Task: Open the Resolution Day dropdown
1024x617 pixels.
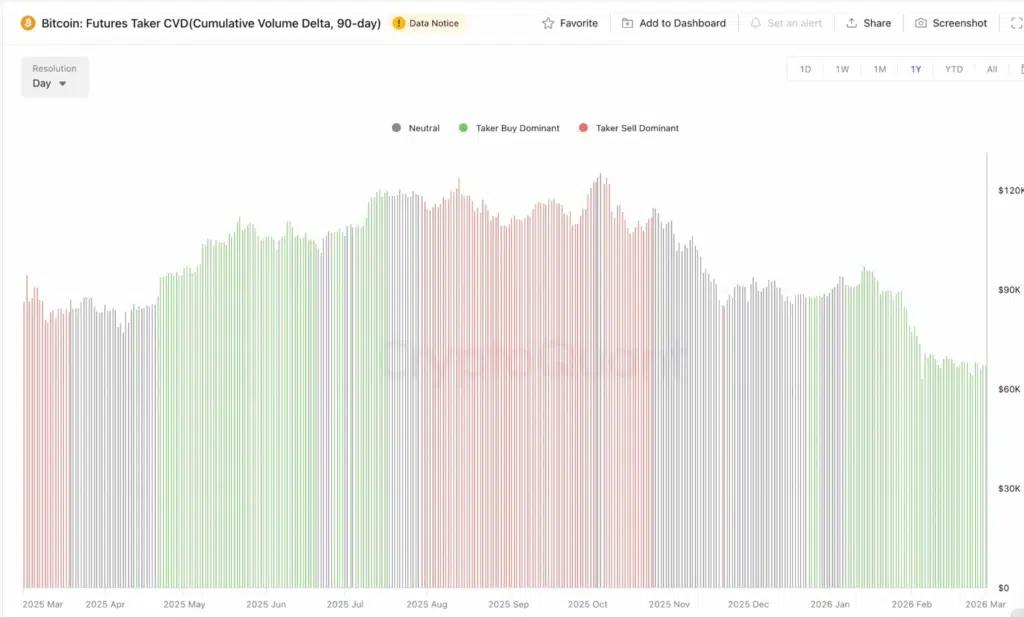Action: pyautogui.click(x=54, y=77)
